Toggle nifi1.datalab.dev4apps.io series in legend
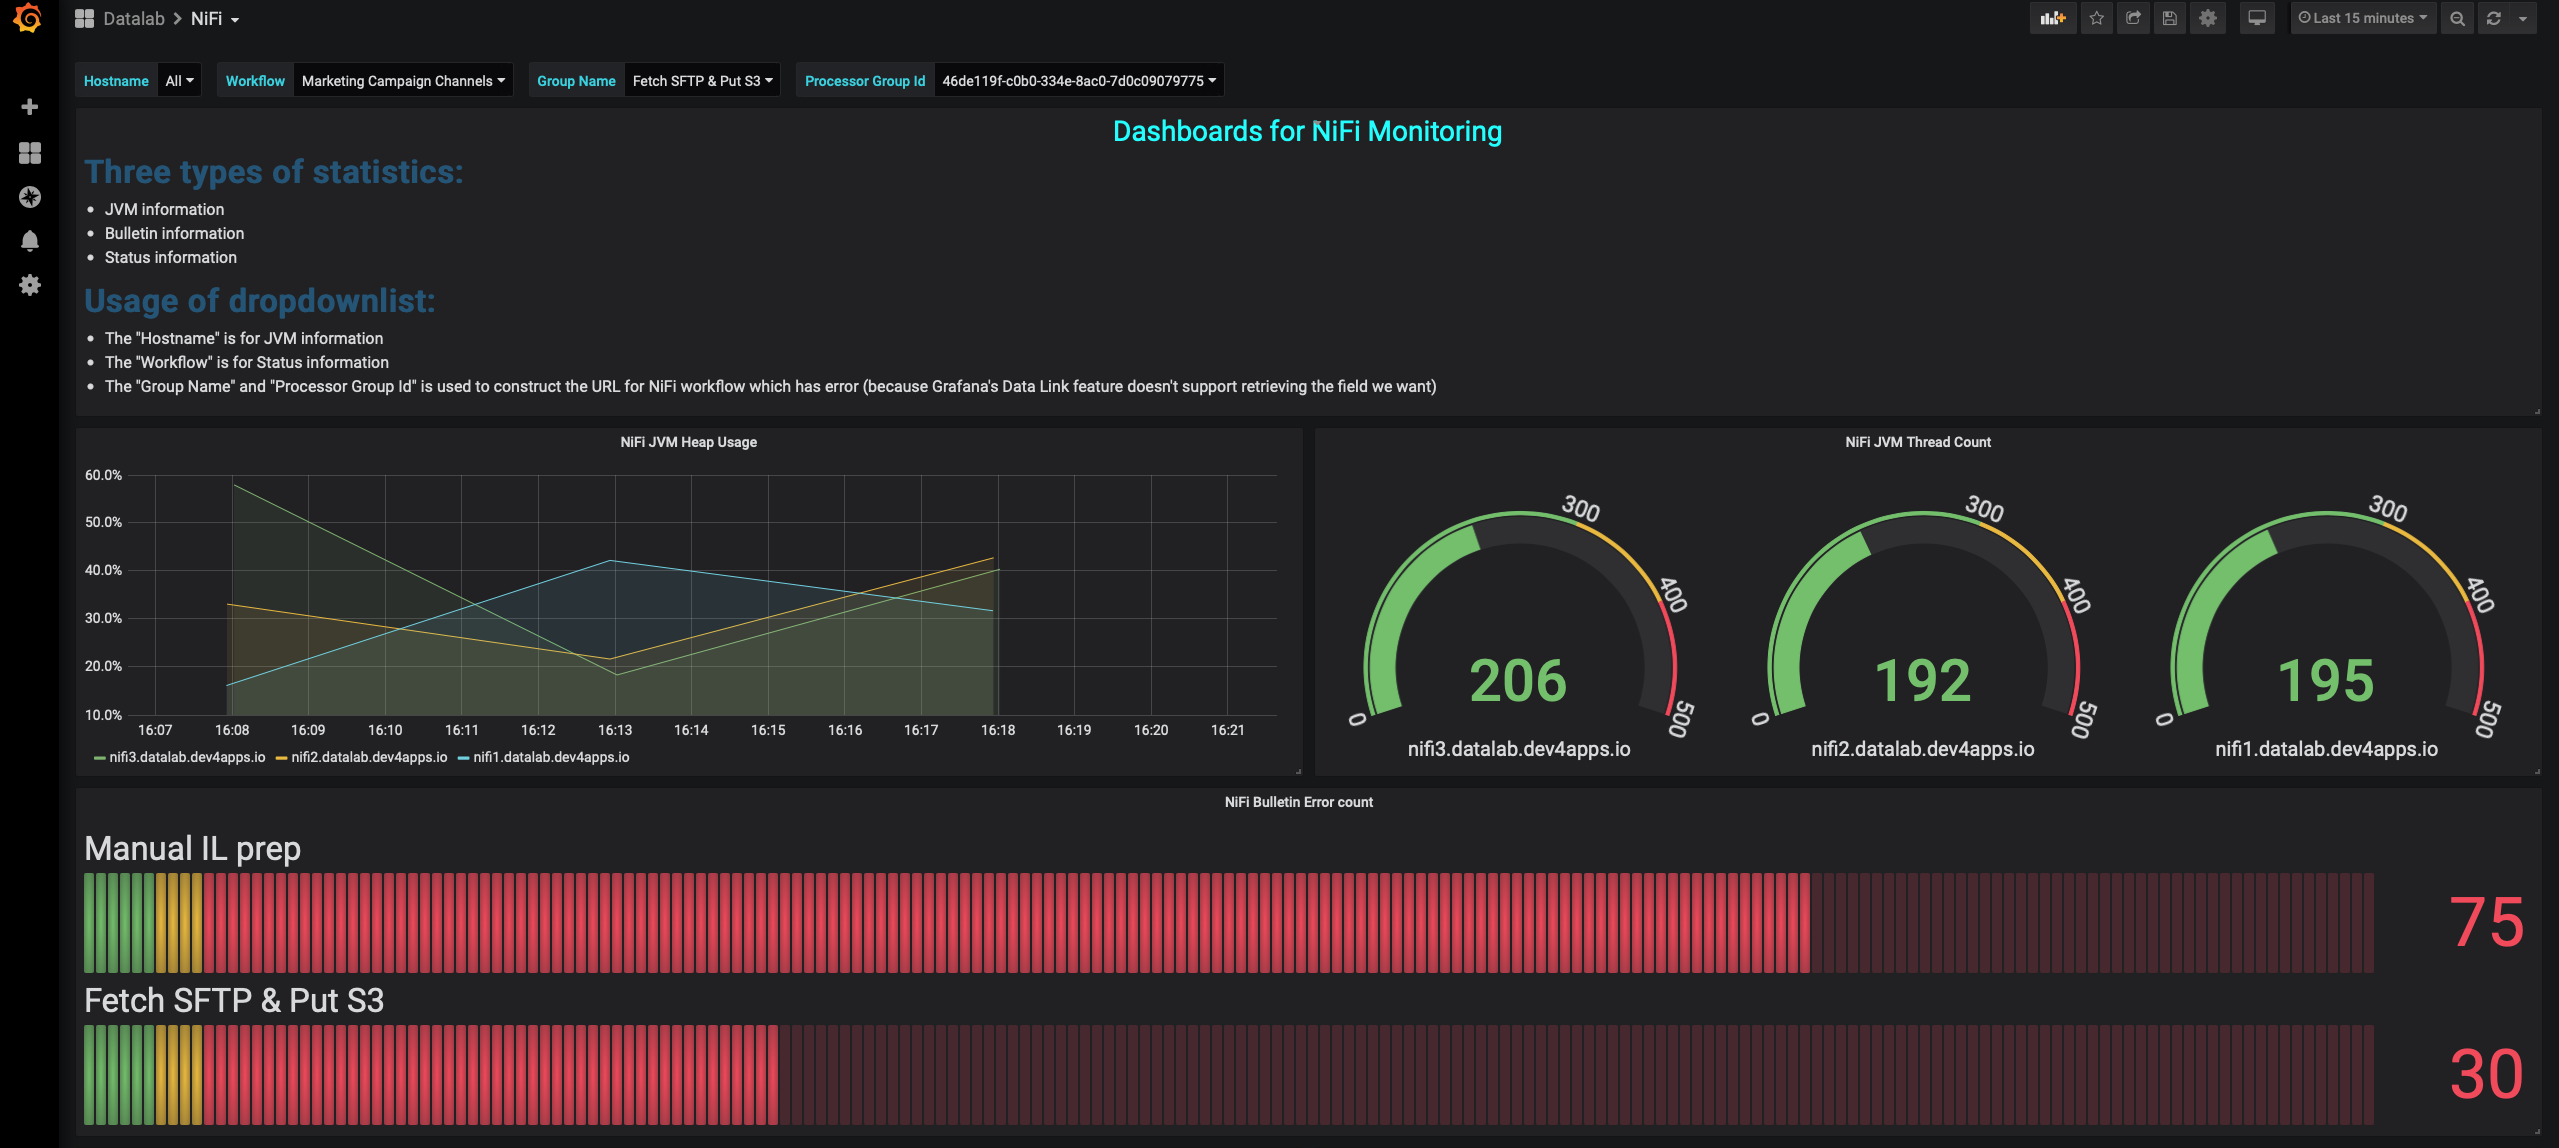2559x1148 pixels. [550, 757]
